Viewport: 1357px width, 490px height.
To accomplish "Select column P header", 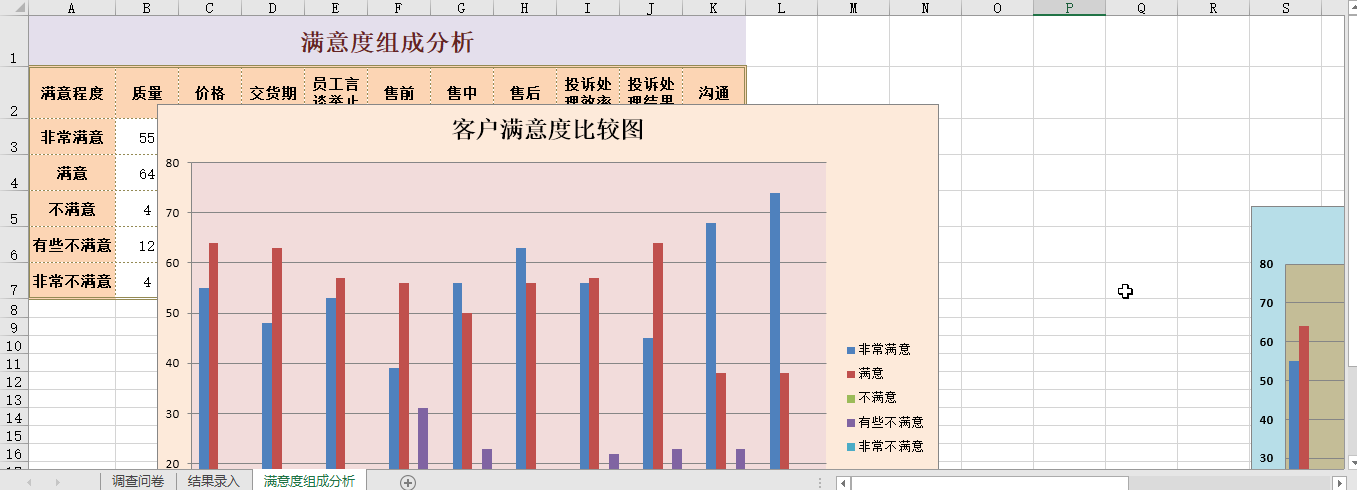I will [x=1069, y=8].
